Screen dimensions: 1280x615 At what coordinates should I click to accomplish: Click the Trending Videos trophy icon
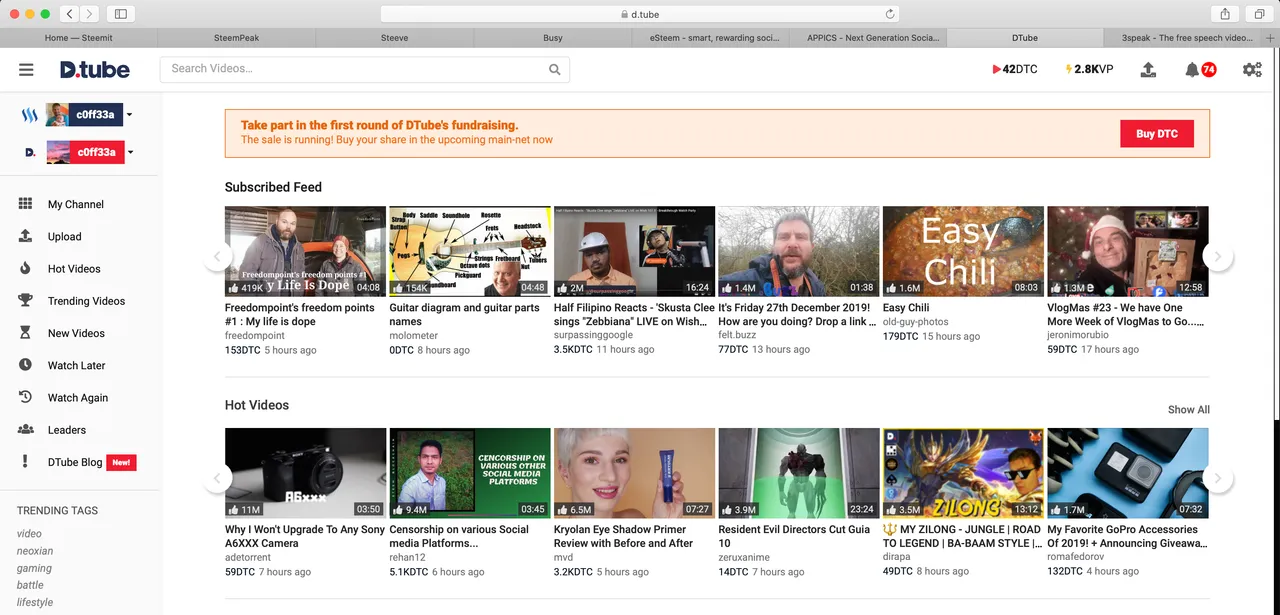pyautogui.click(x=26, y=300)
